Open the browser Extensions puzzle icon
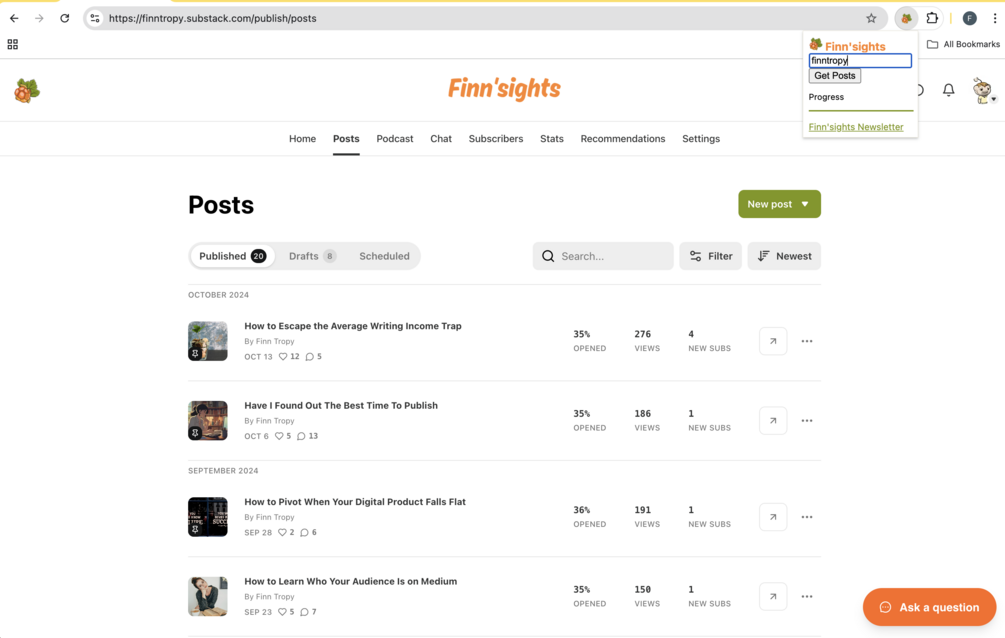 933,18
